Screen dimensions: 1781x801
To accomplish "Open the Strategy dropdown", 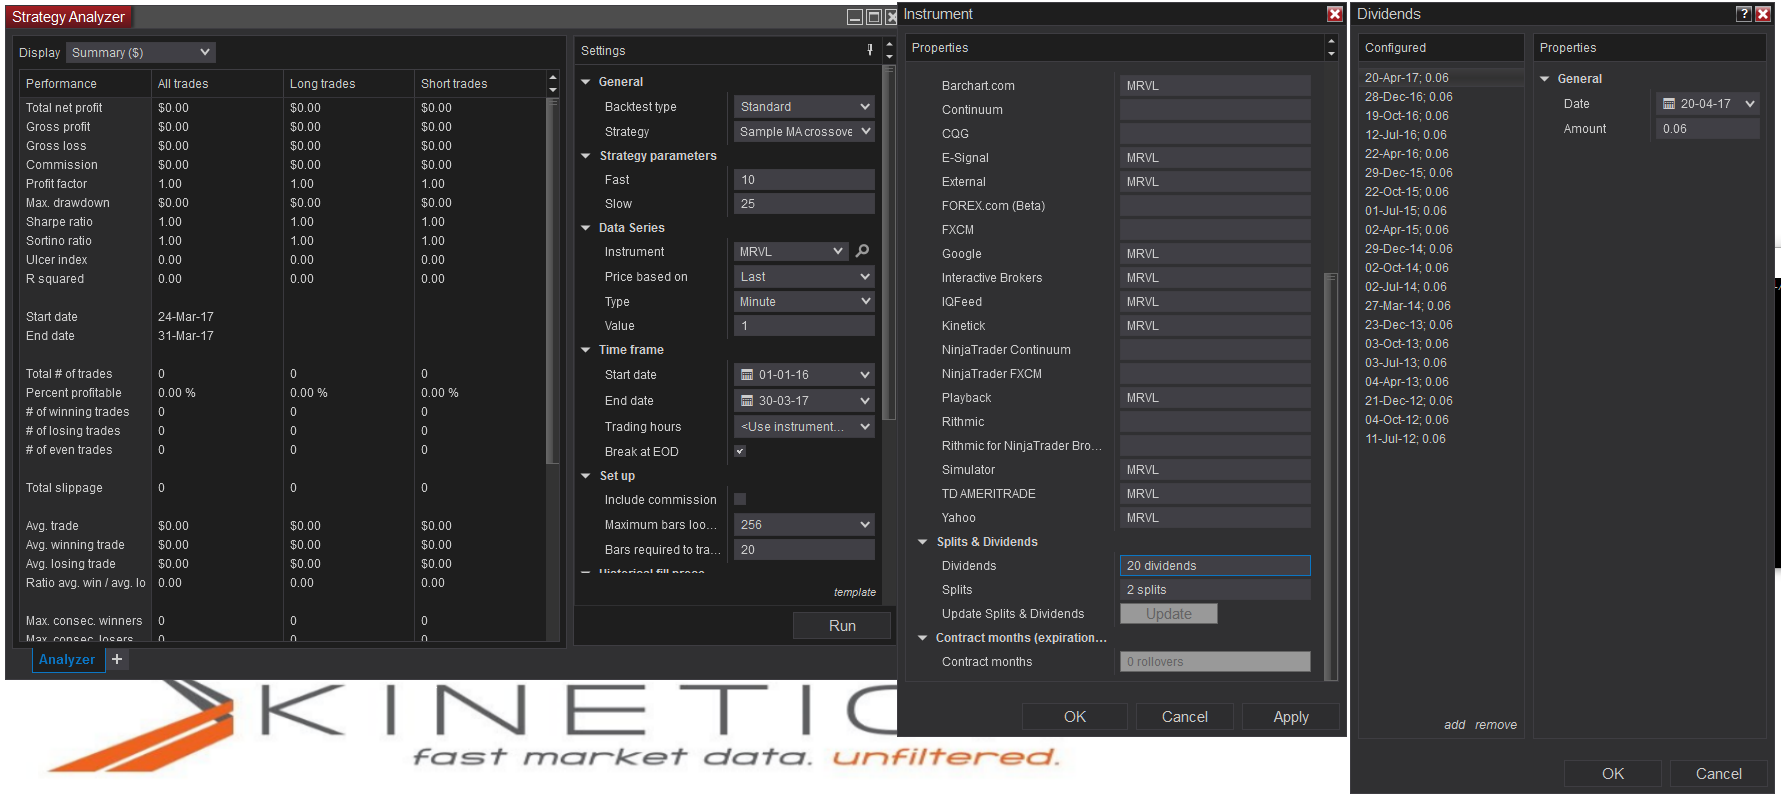I will 804,132.
